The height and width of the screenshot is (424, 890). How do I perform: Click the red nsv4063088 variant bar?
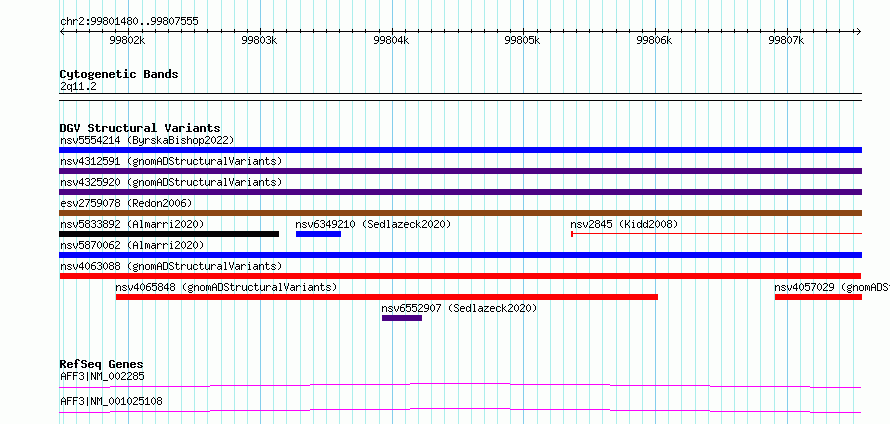click(460, 276)
